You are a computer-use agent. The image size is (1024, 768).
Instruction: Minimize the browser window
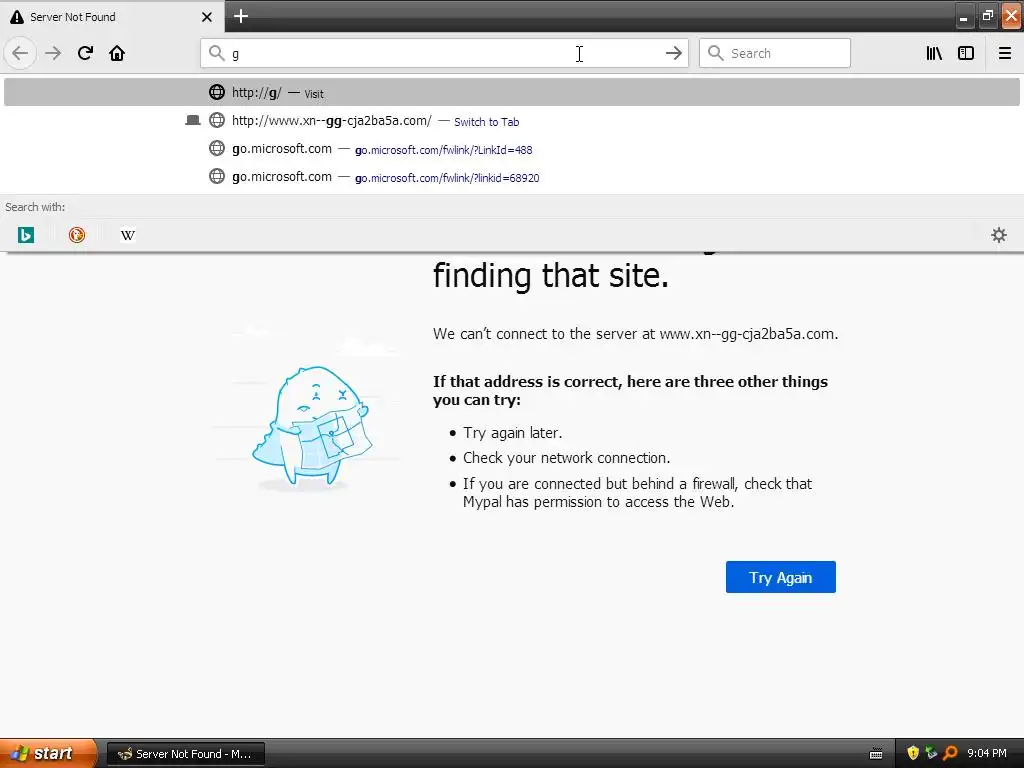click(x=963, y=17)
